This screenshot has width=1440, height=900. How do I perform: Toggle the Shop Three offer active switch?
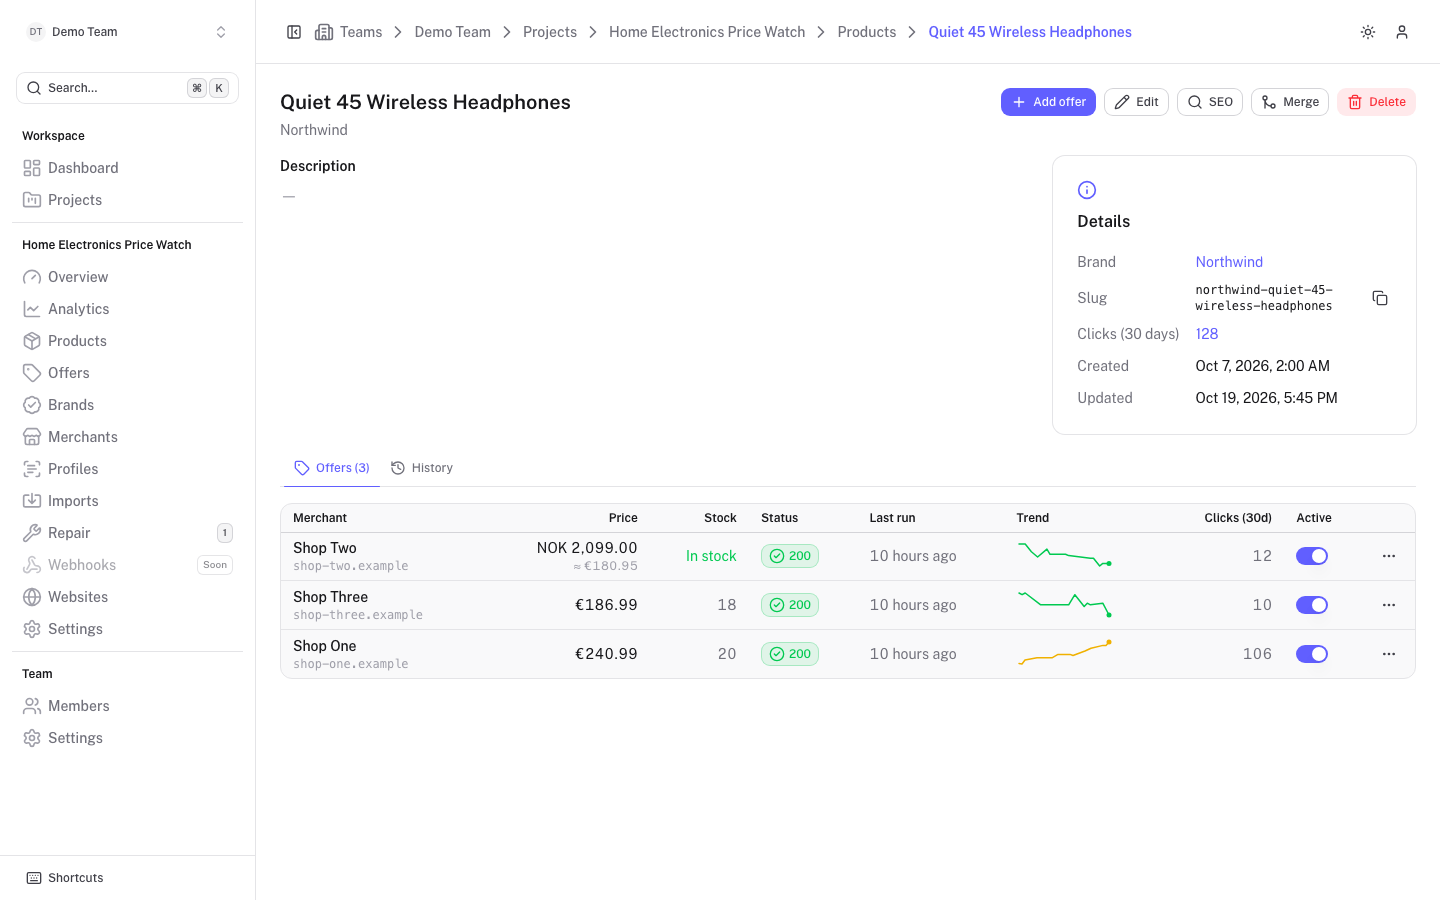(x=1312, y=605)
